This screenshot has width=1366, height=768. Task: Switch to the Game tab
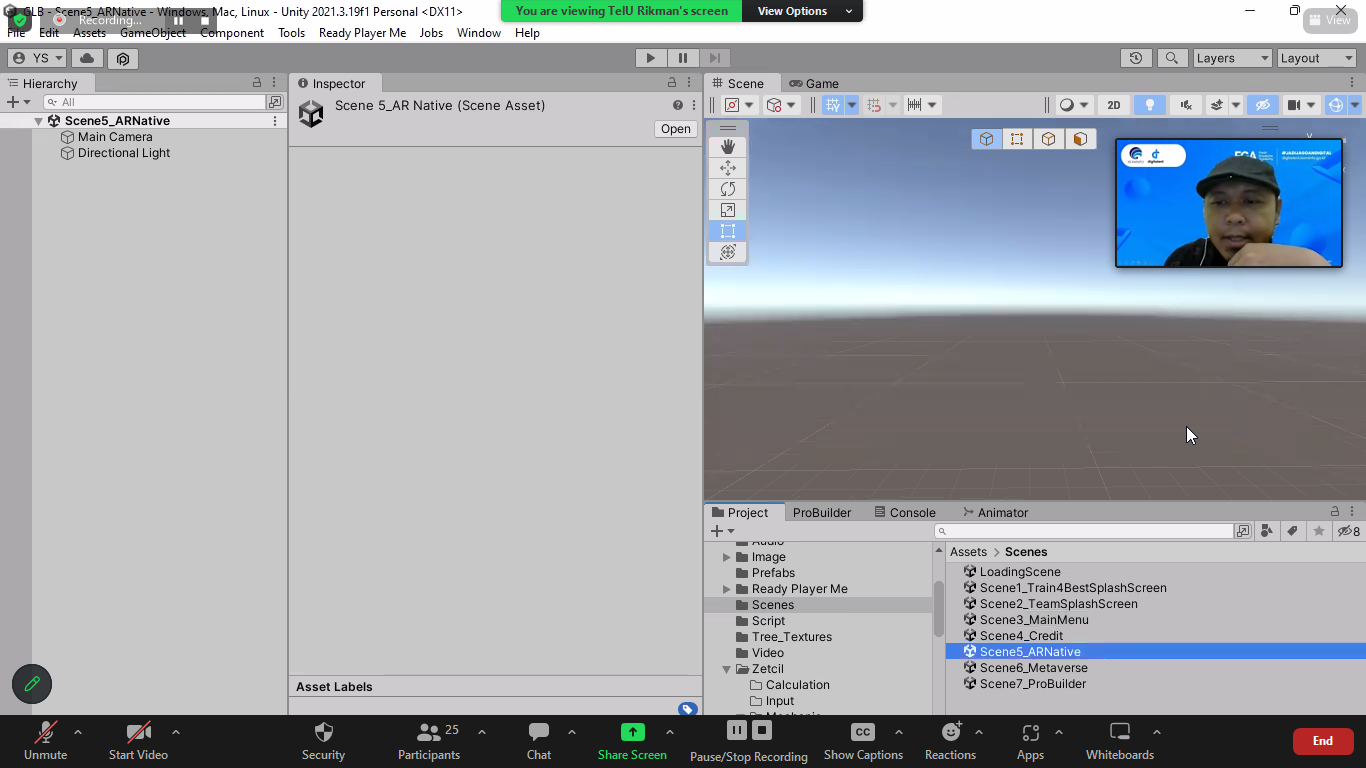pyautogui.click(x=814, y=83)
